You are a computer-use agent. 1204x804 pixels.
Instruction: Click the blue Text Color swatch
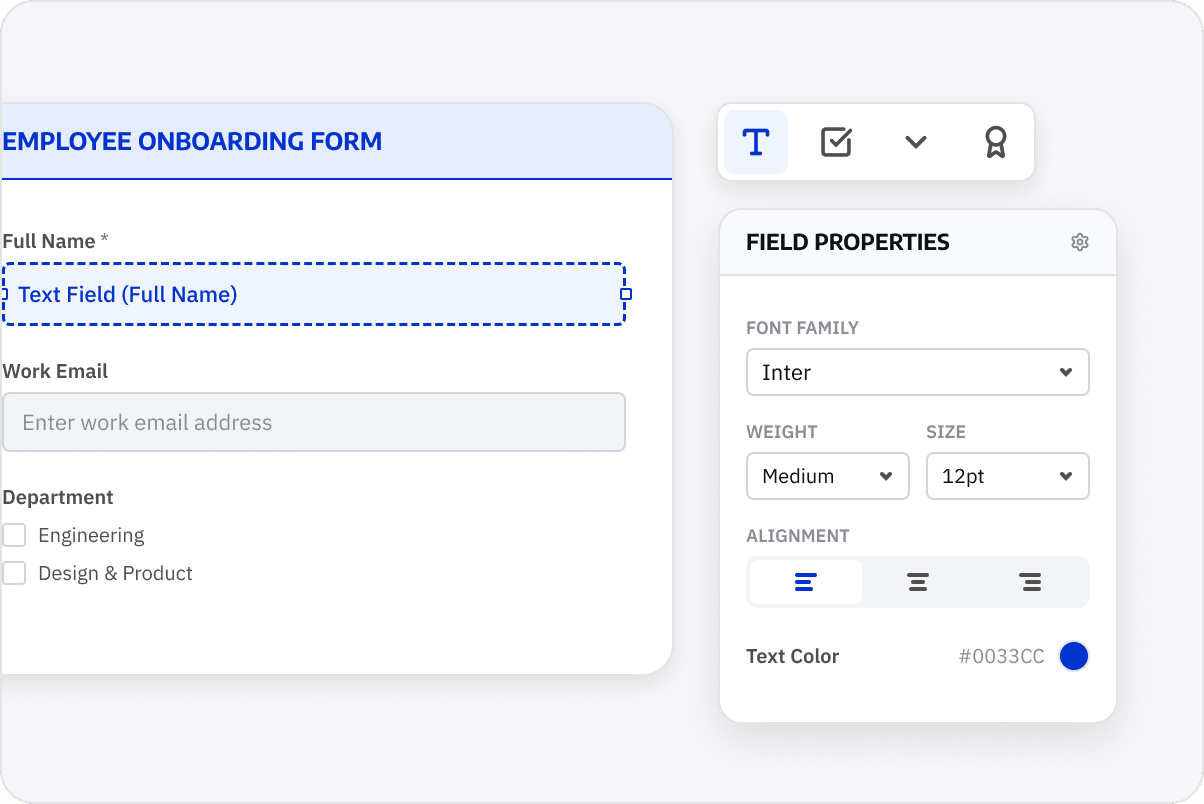point(1074,656)
